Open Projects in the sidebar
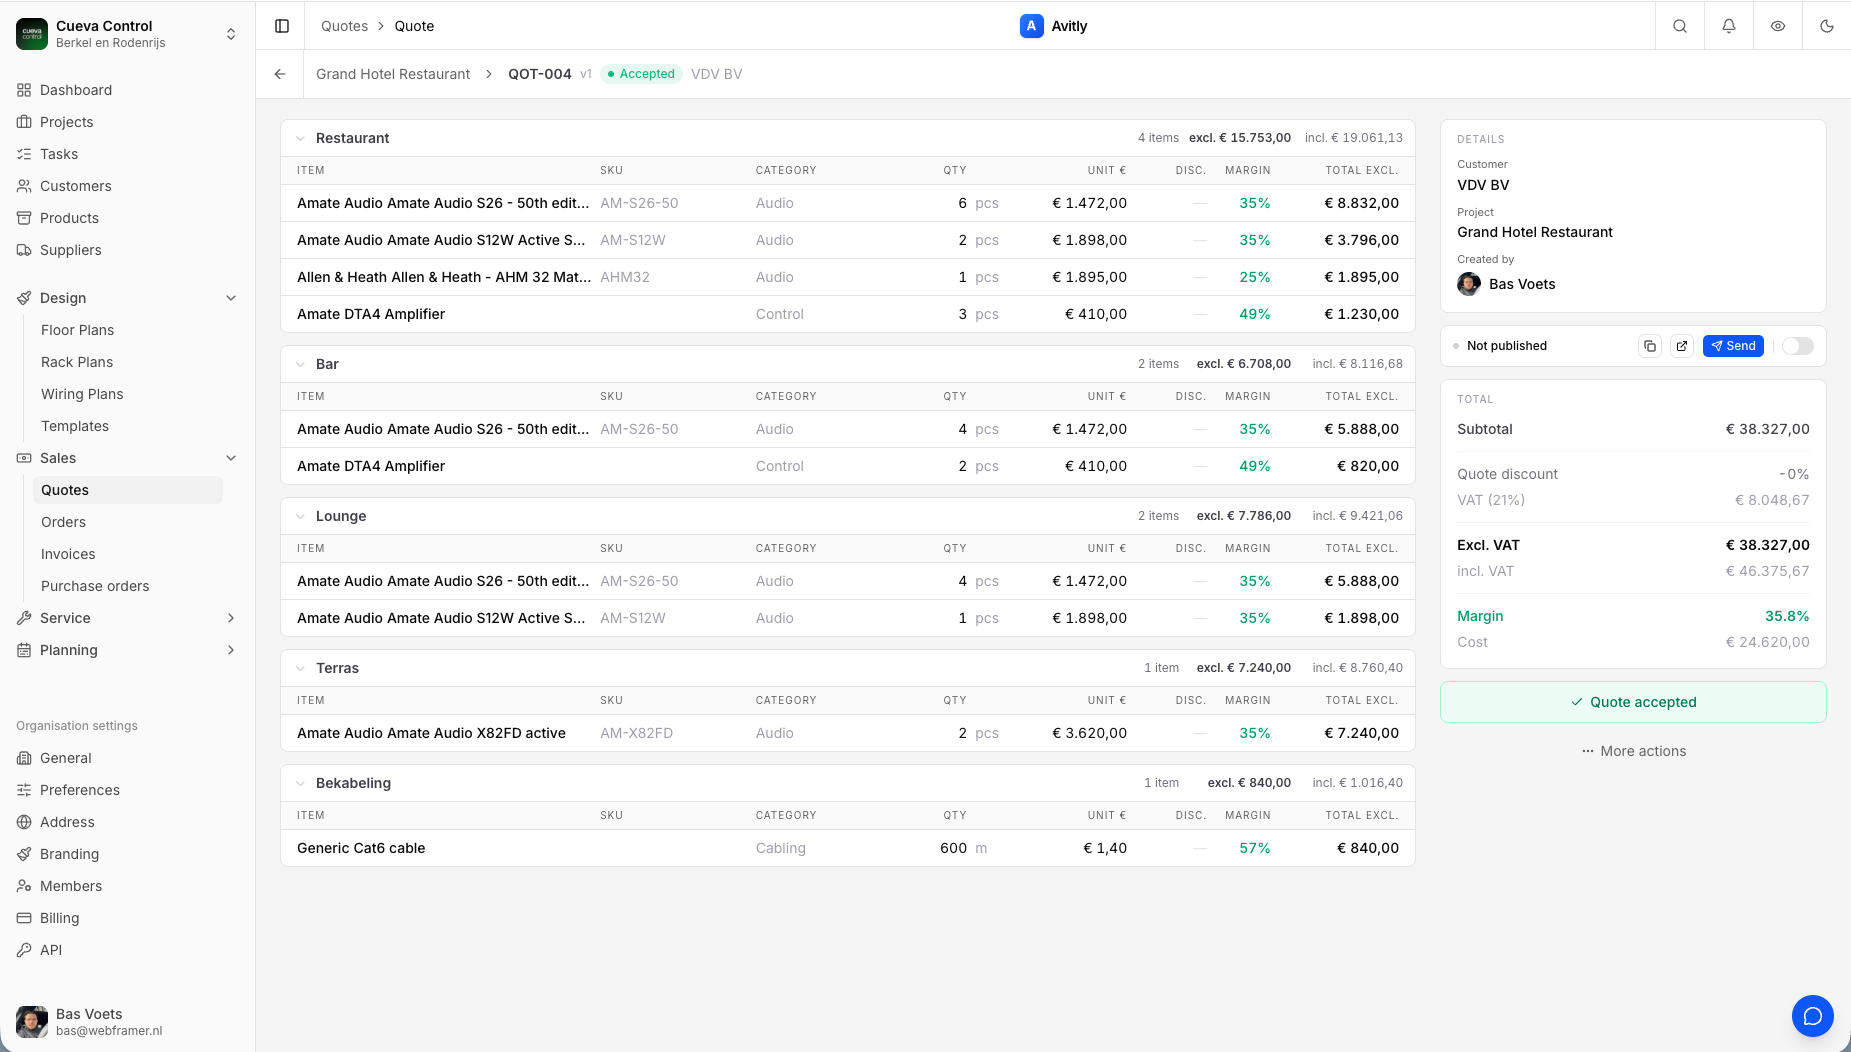The width and height of the screenshot is (1851, 1052). [66, 122]
